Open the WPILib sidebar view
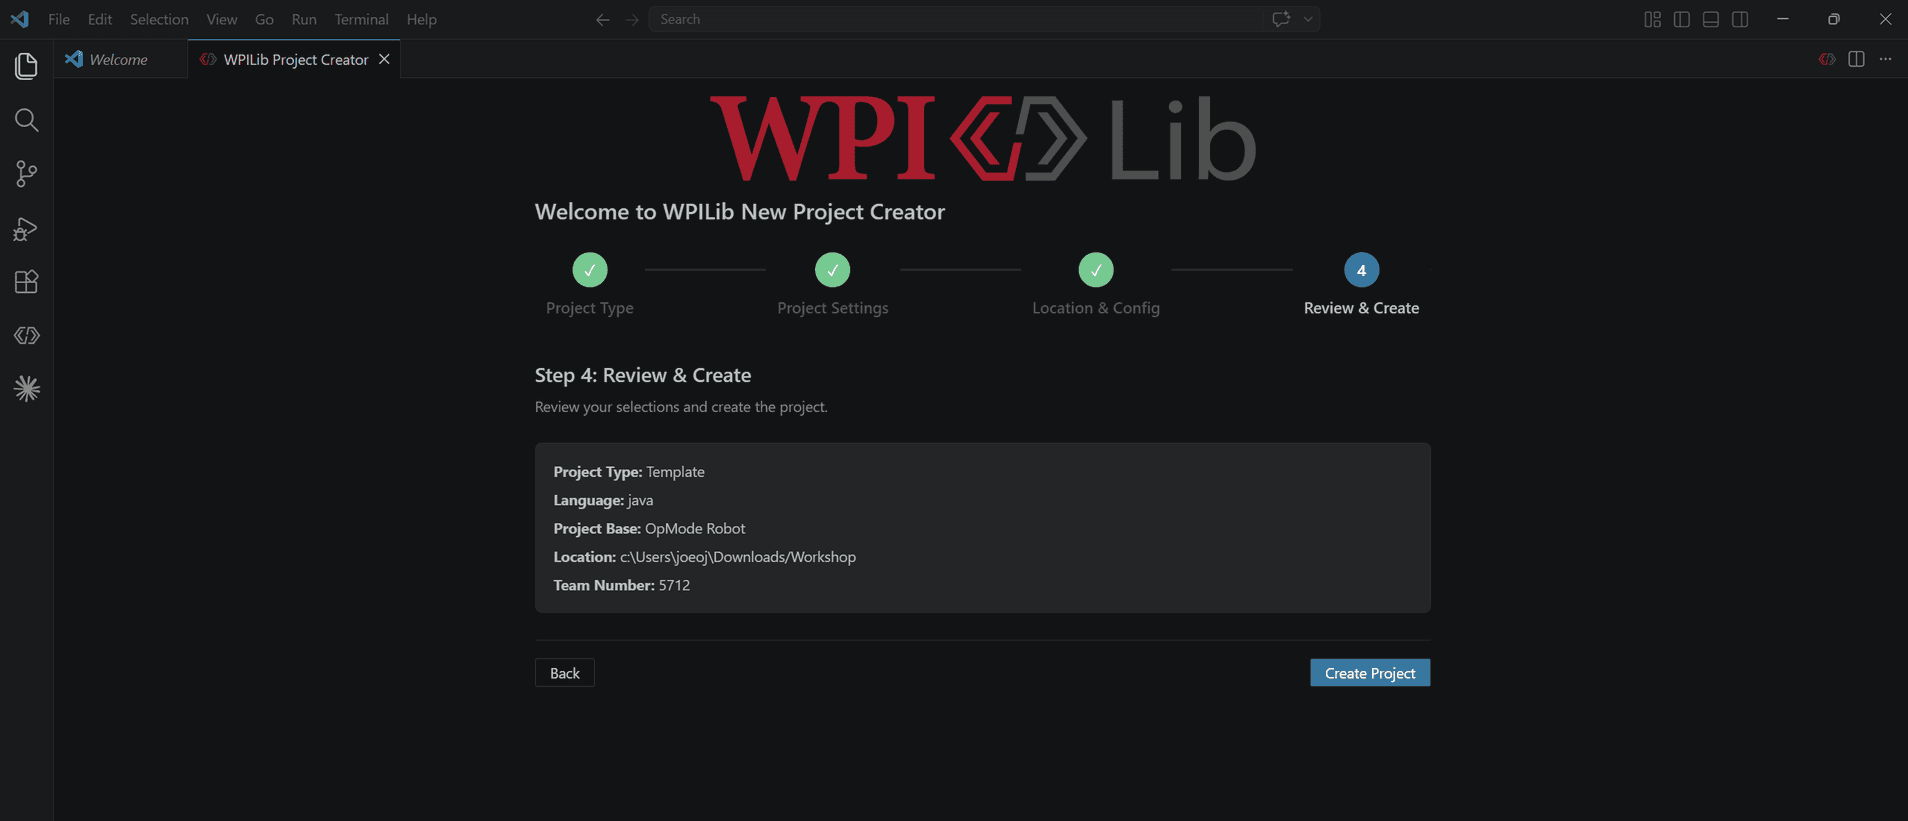 27,335
